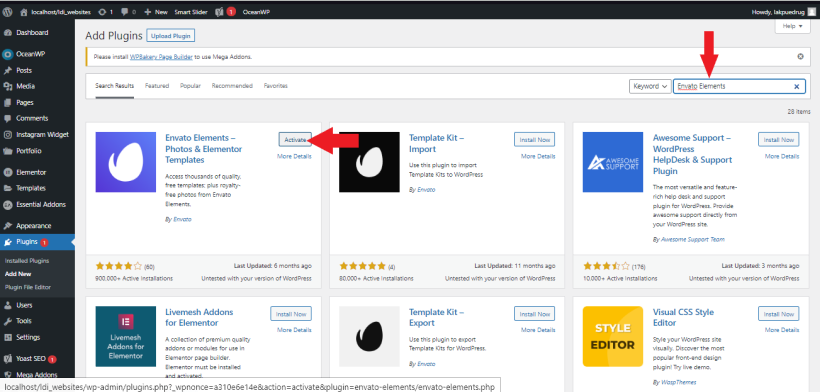The width and height of the screenshot is (820, 392).
Task: Open More Details for Template Kit – Import
Action: [x=538, y=156]
